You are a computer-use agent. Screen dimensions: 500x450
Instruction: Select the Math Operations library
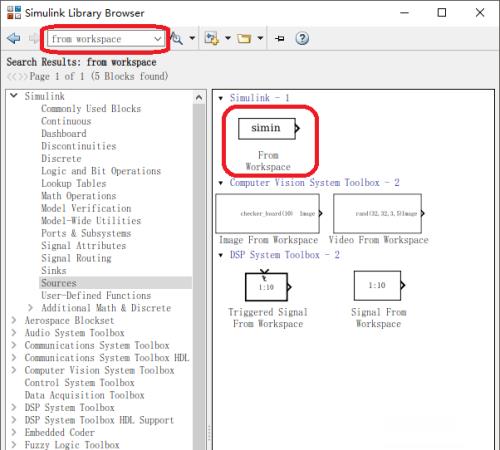point(79,196)
